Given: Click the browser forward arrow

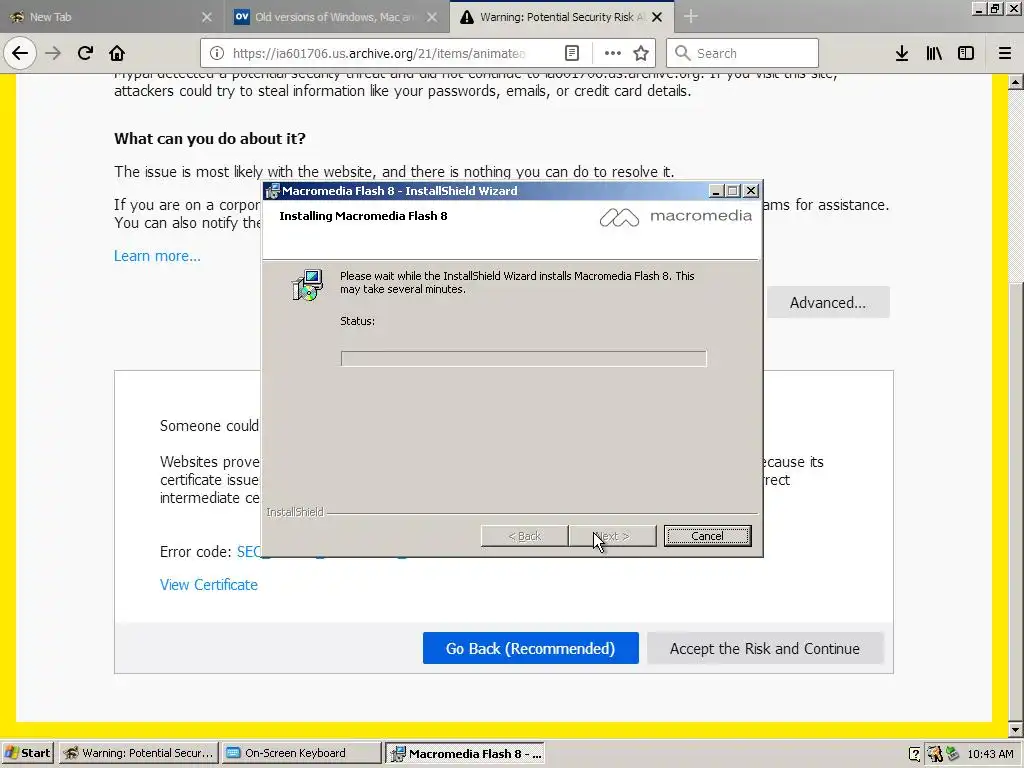Looking at the screenshot, I should 53,53.
